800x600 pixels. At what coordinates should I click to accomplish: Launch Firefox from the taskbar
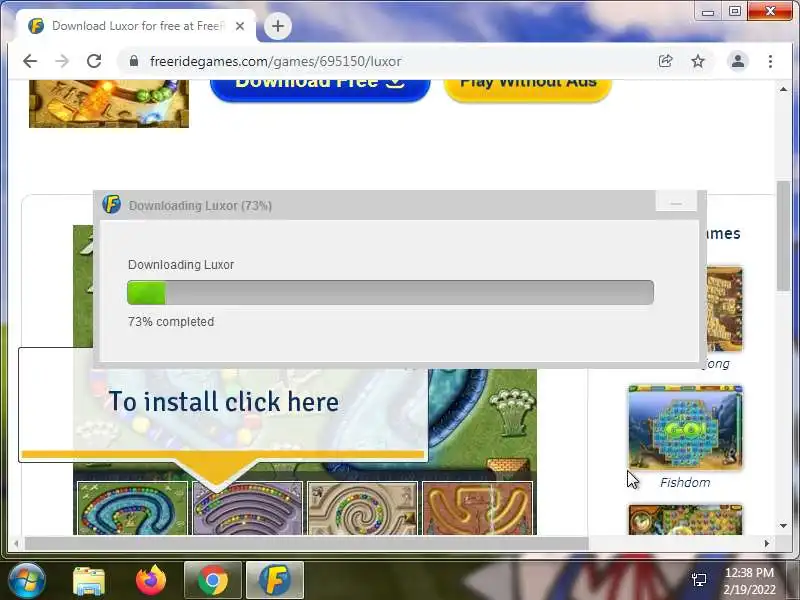coord(151,581)
